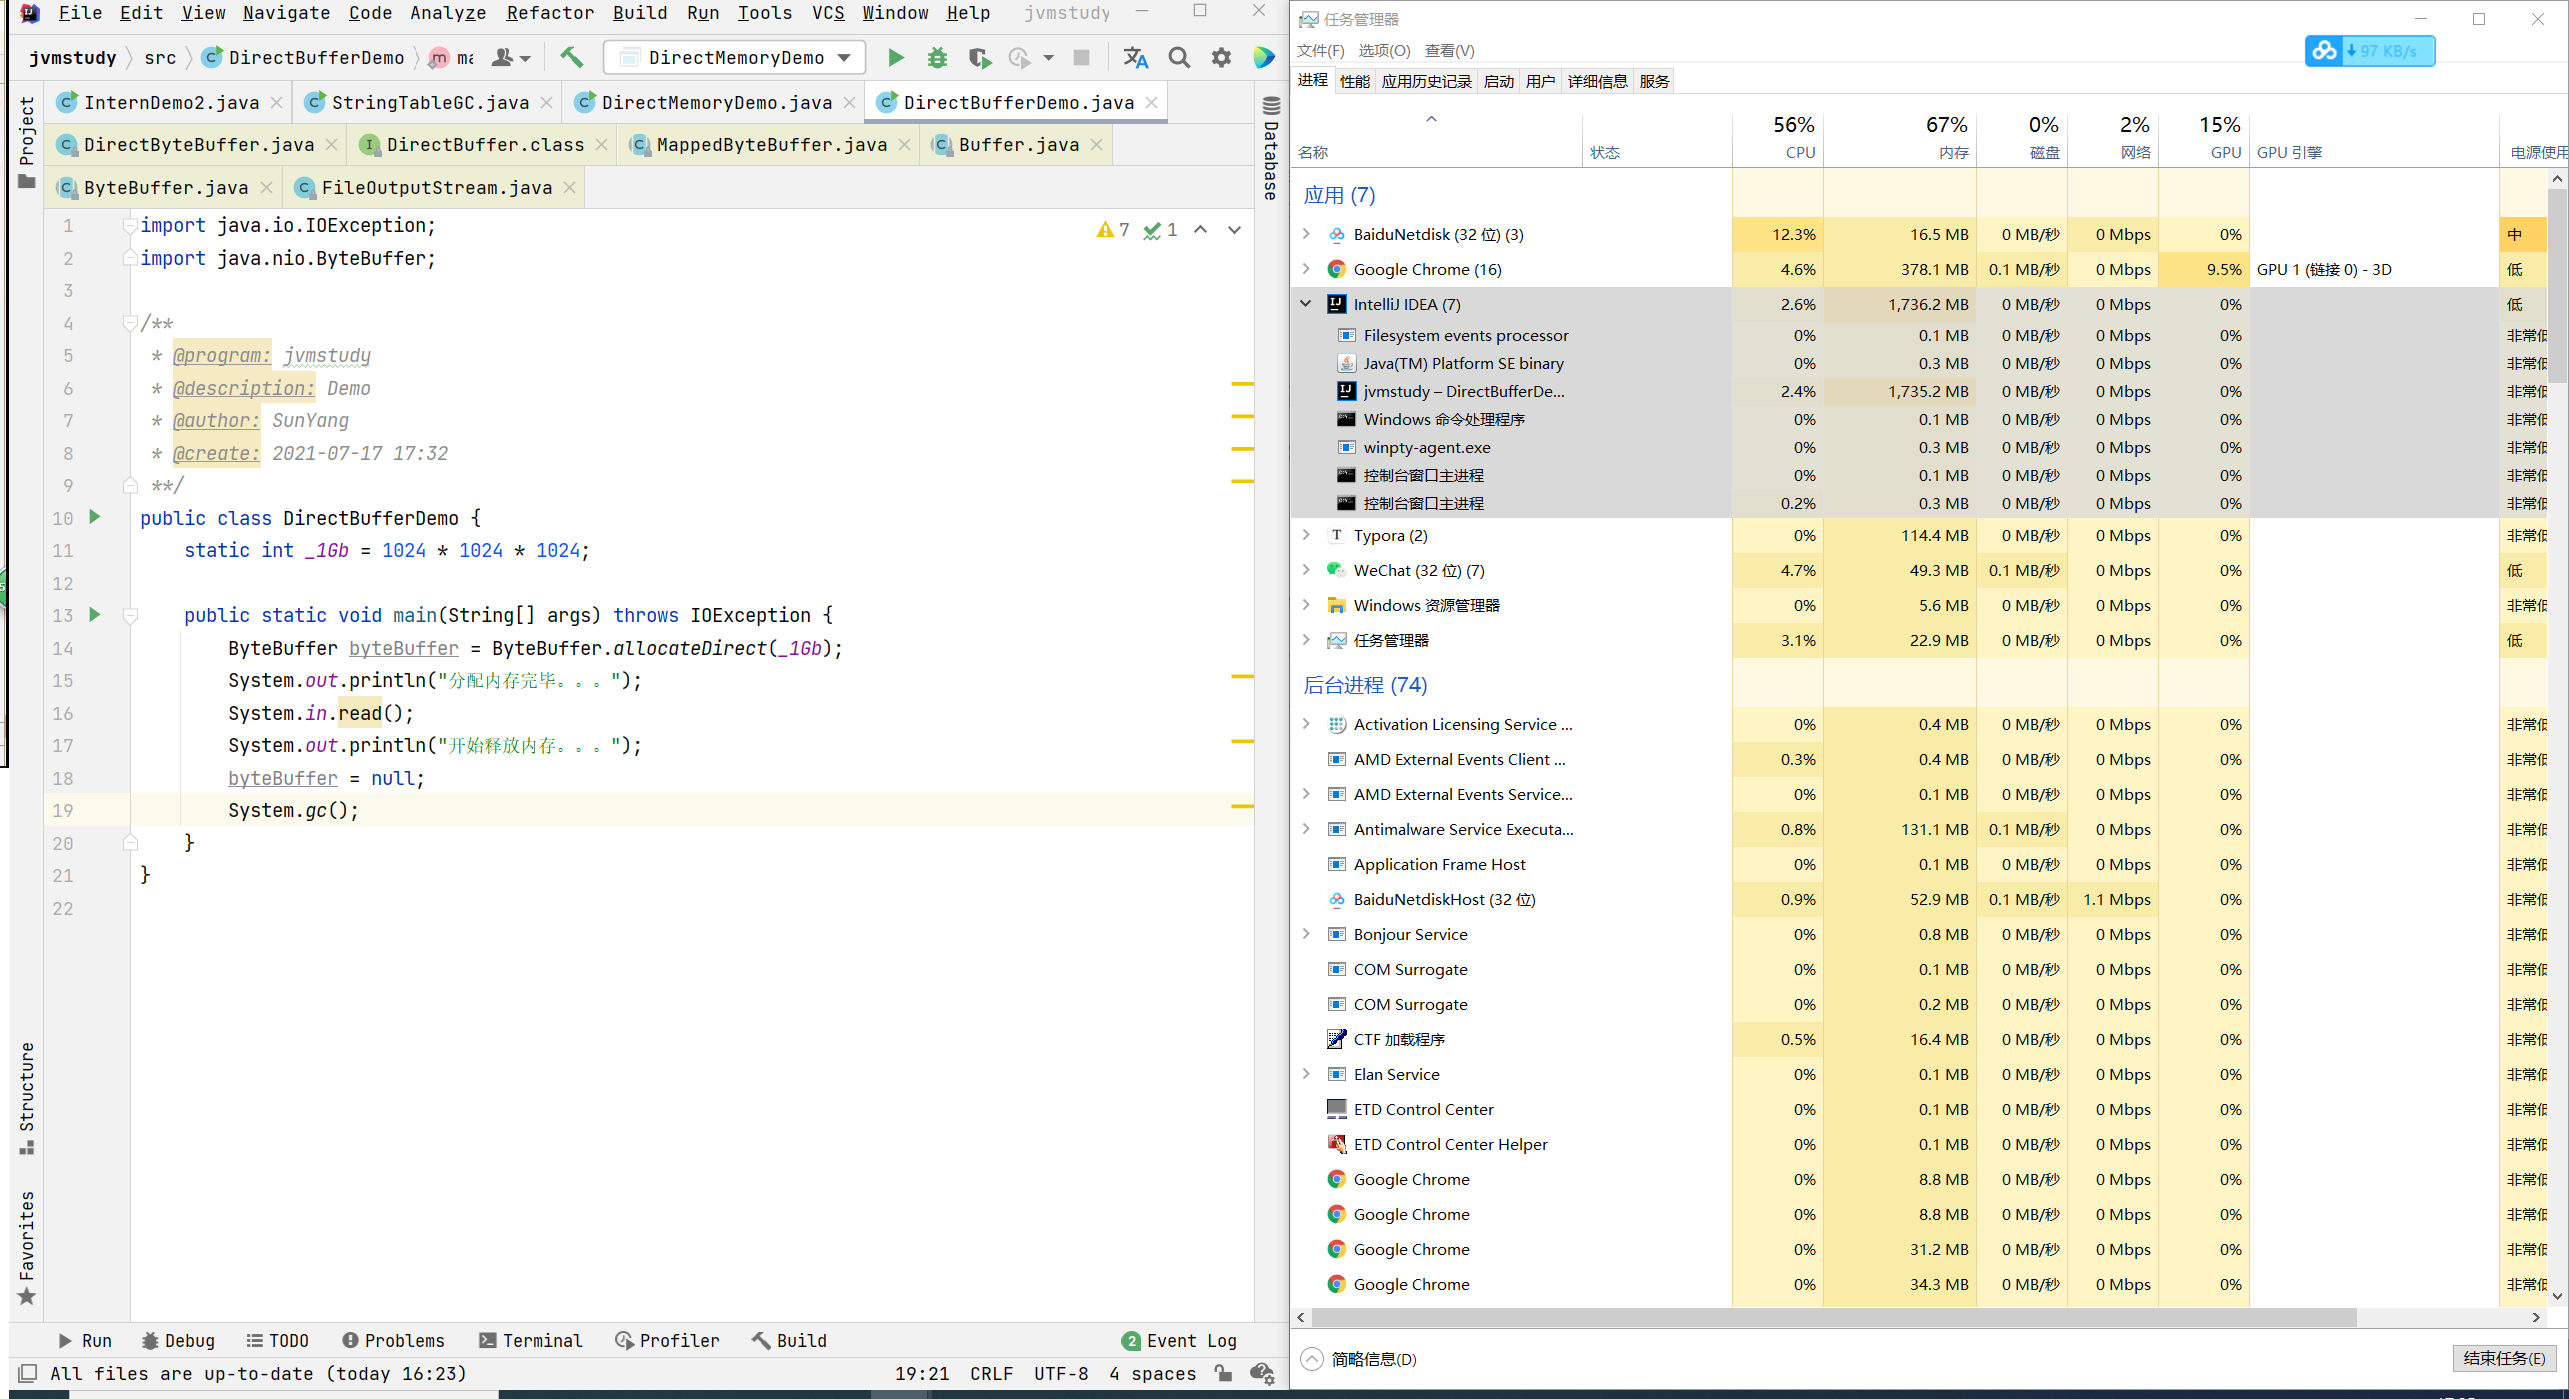Expand Google Chrome (16) process group
This screenshot has width=2569, height=1399.
tap(1306, 269)
